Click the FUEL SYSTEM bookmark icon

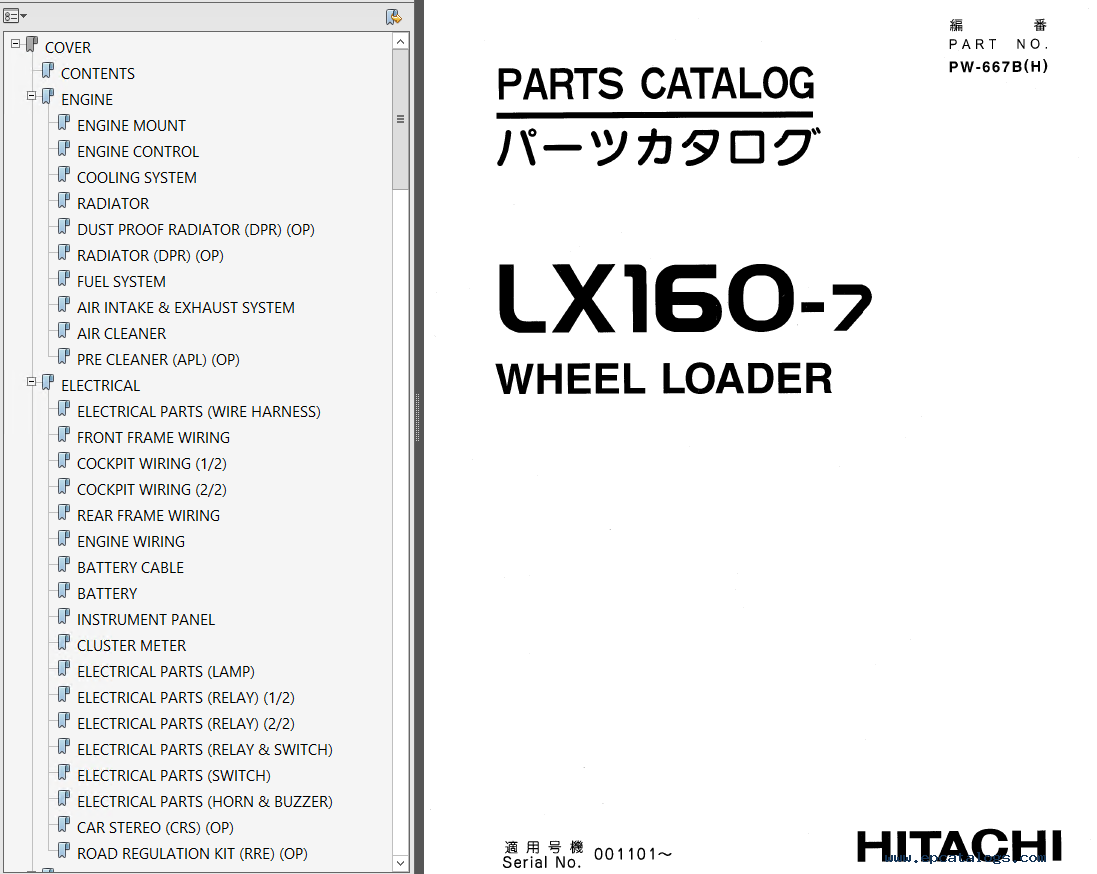click(x=64, y=279)
